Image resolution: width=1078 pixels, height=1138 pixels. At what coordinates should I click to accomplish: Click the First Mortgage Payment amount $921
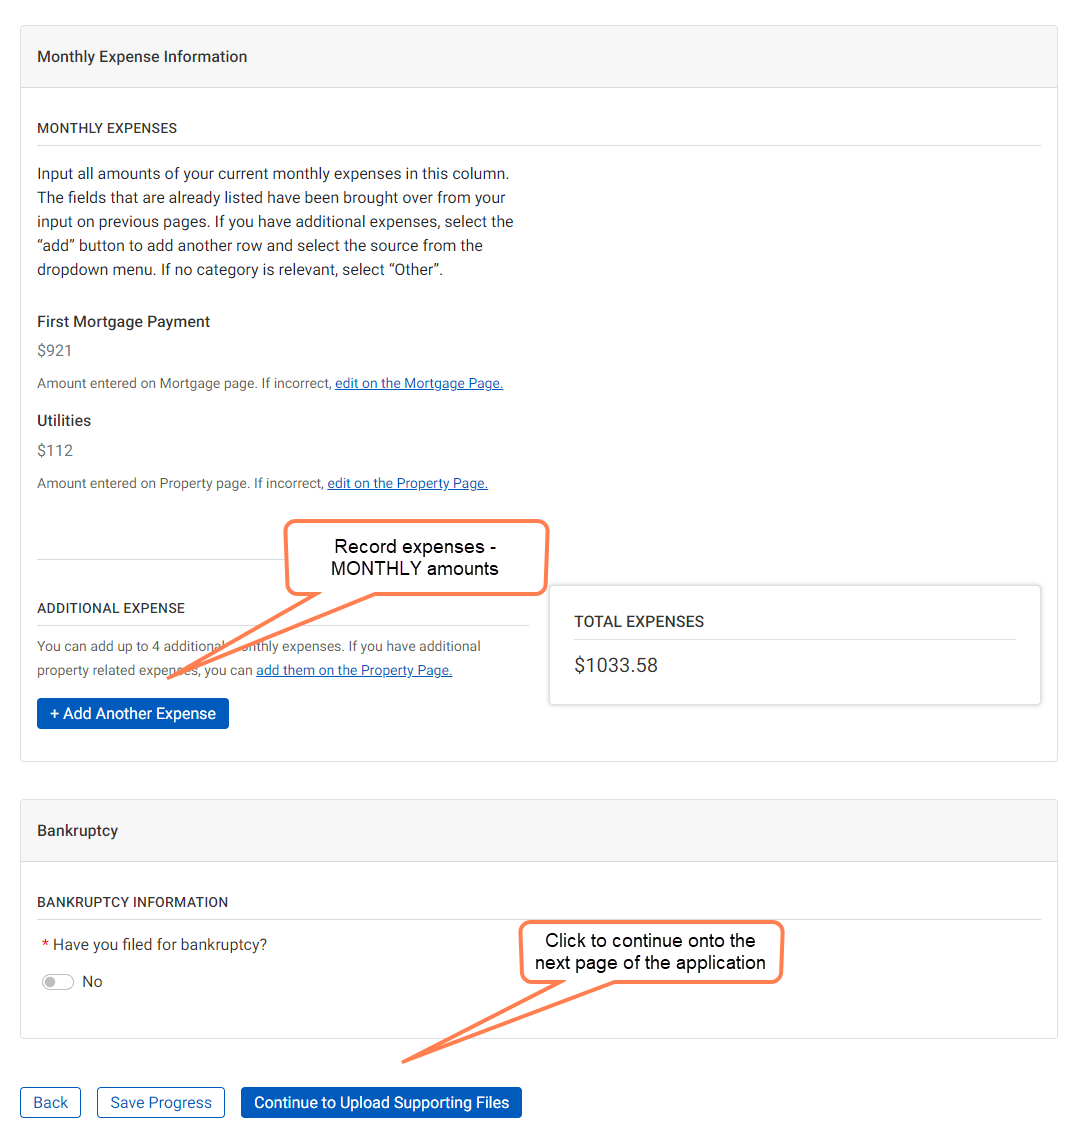55,350
